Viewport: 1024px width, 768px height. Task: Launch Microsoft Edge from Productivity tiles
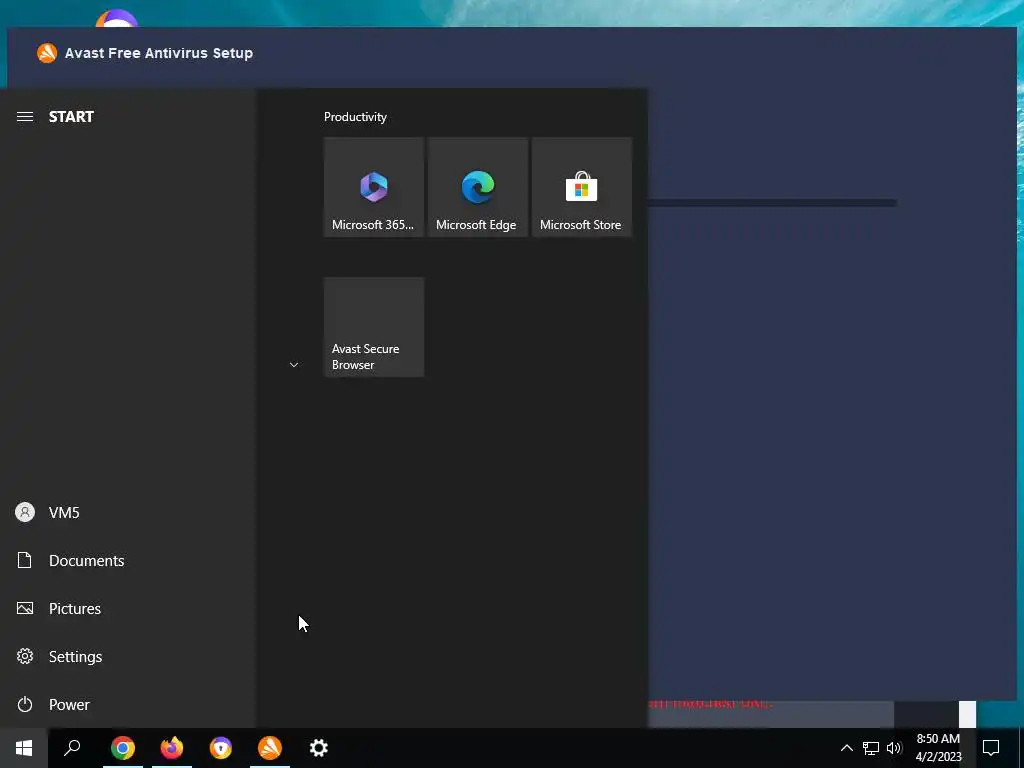pos(477,187)
